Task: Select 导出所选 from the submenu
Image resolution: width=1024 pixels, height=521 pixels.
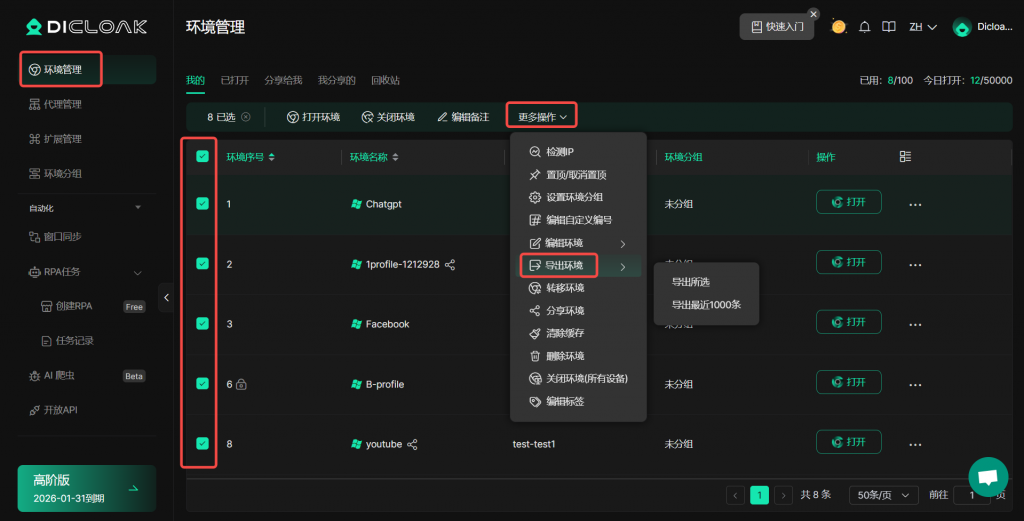Action: 690,282
